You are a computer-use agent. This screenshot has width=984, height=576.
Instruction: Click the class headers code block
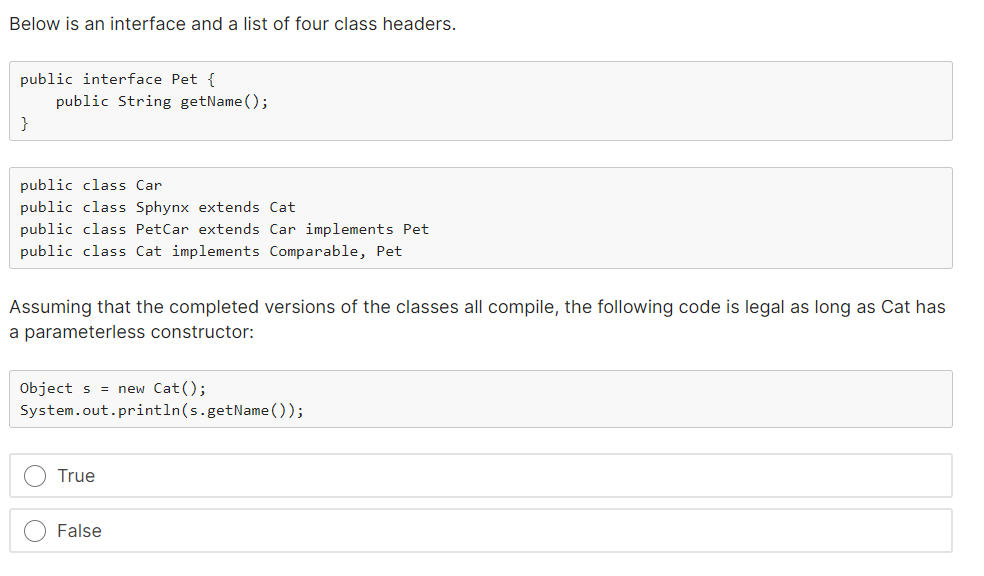[480, 217]
